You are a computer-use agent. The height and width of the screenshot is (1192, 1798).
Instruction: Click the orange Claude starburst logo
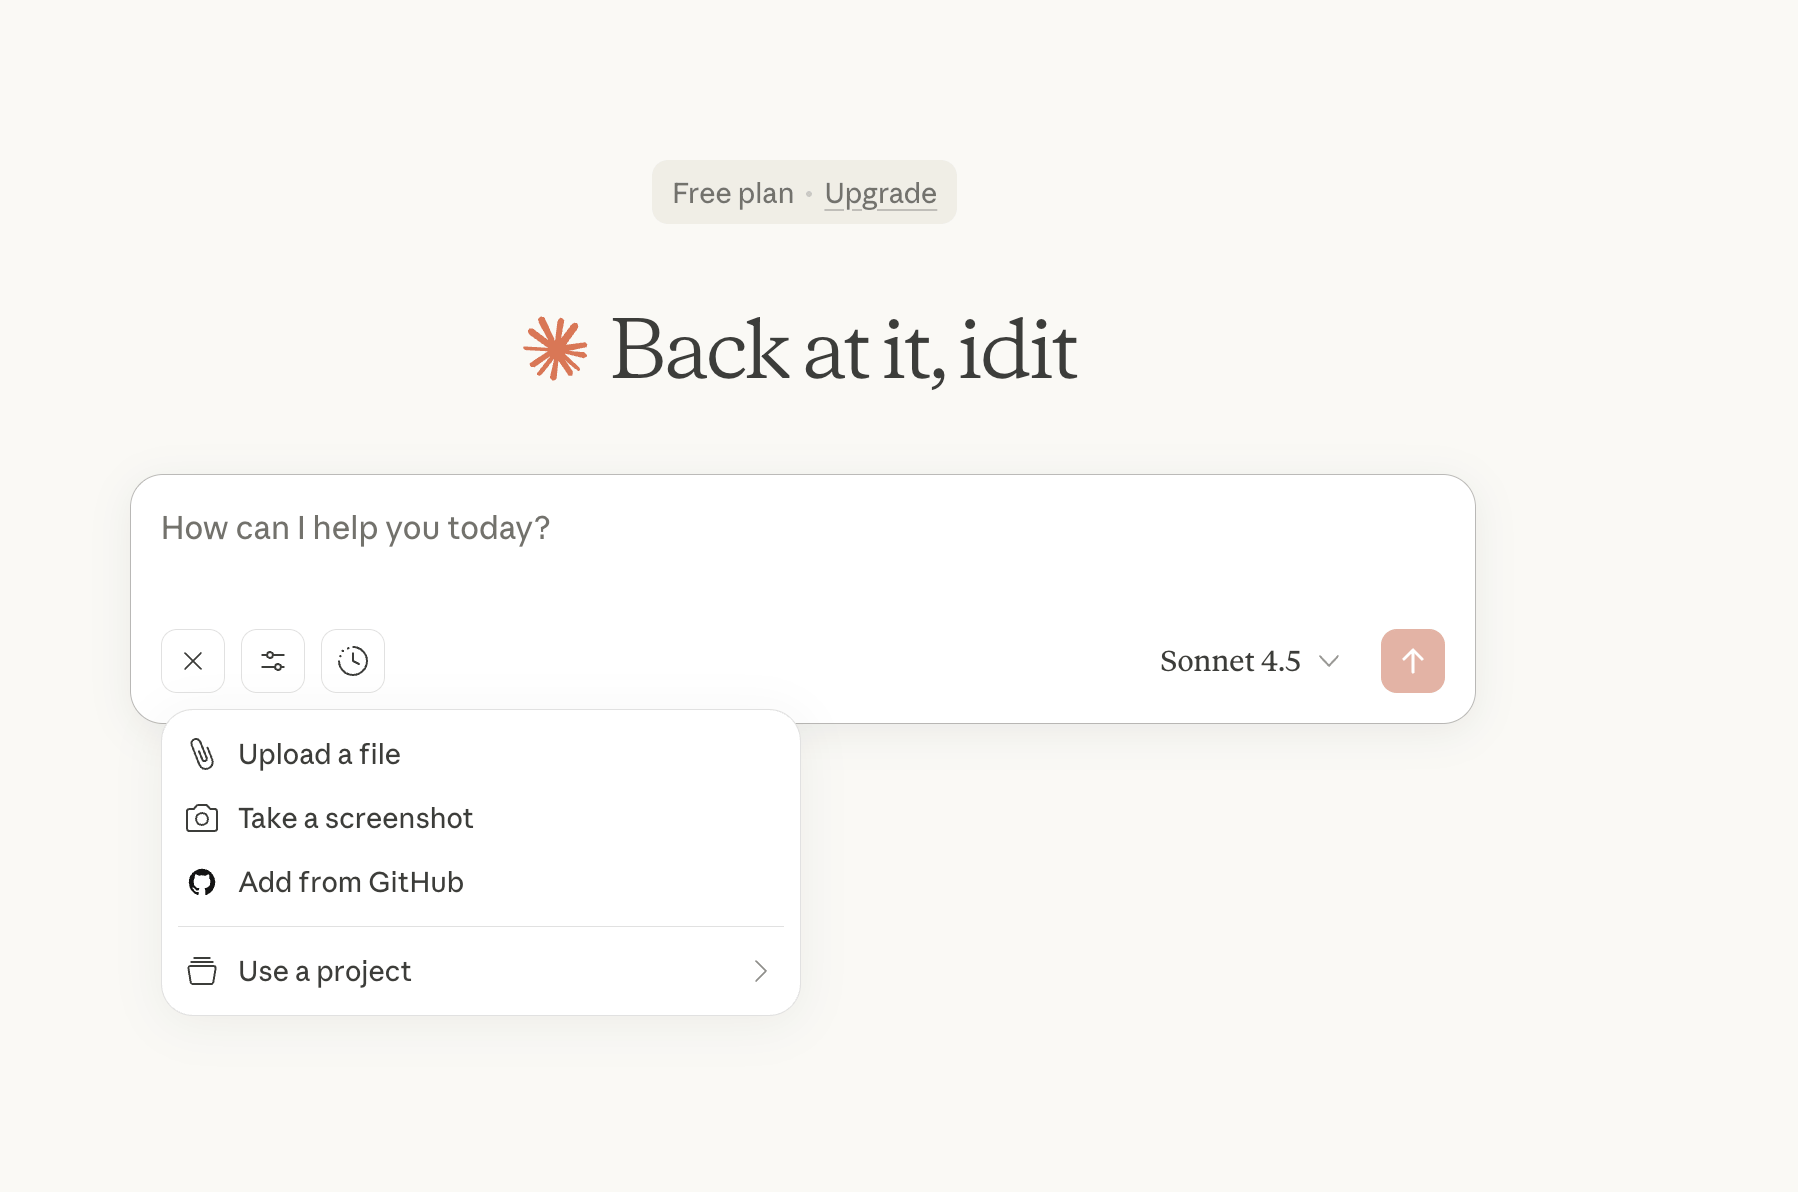point(555,349)
